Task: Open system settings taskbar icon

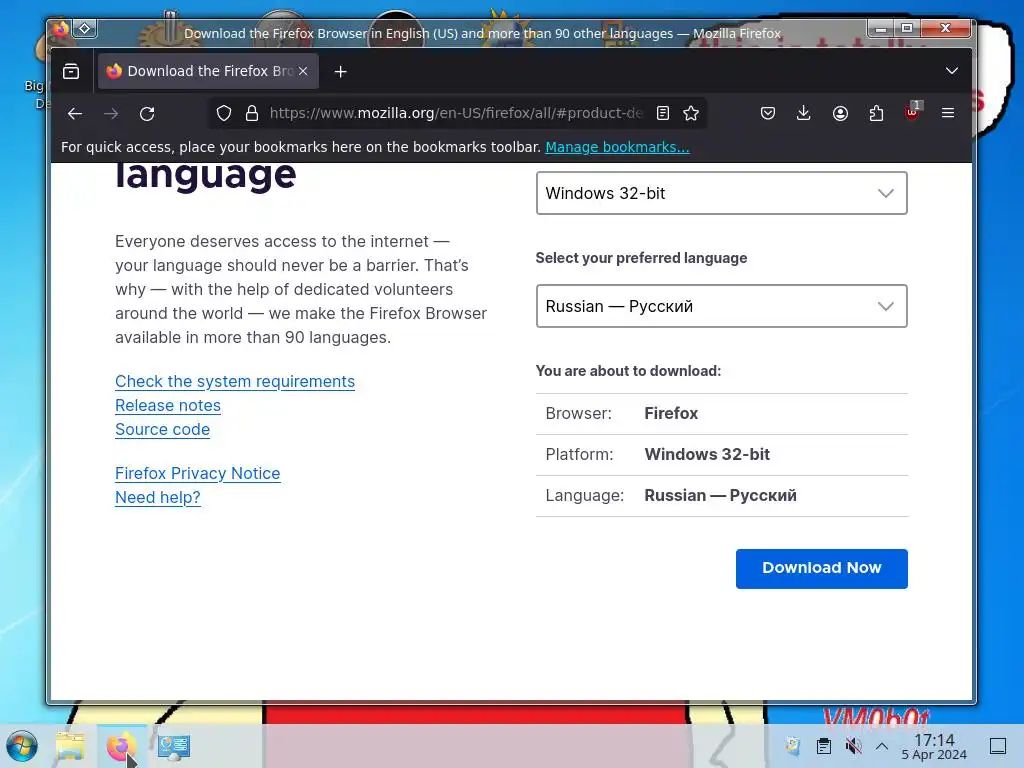Action: pos(174,746)
